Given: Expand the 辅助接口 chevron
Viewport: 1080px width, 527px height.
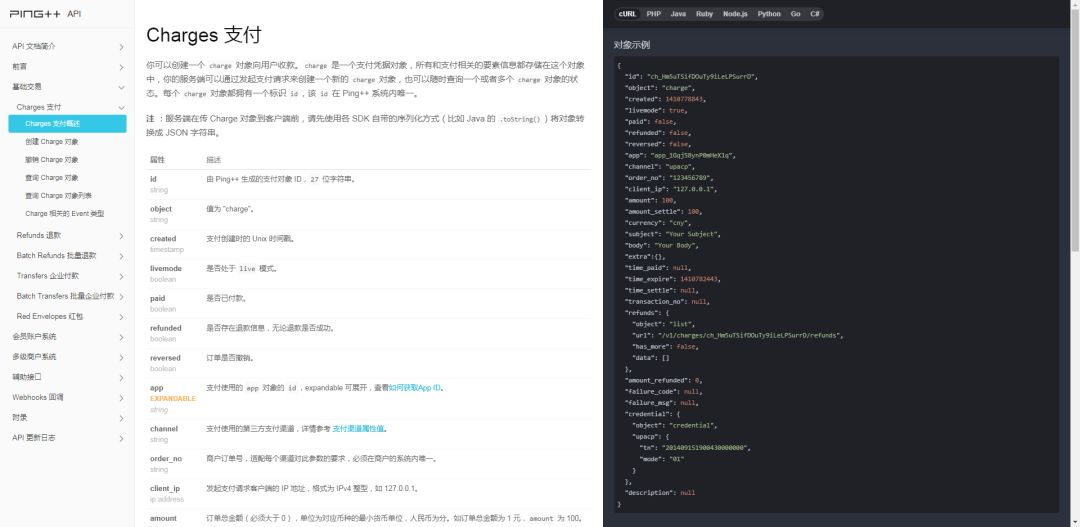Looking at the screenshot, I should point(121,378).
